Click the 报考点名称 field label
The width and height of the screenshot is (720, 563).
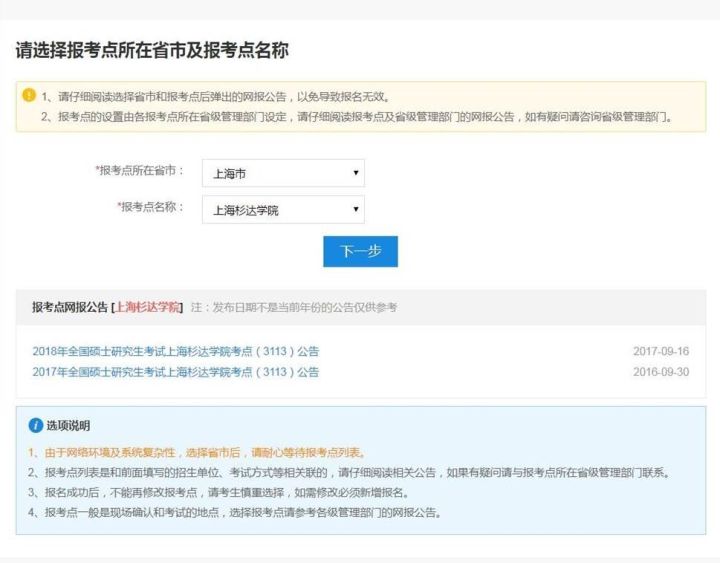(152, 207)
